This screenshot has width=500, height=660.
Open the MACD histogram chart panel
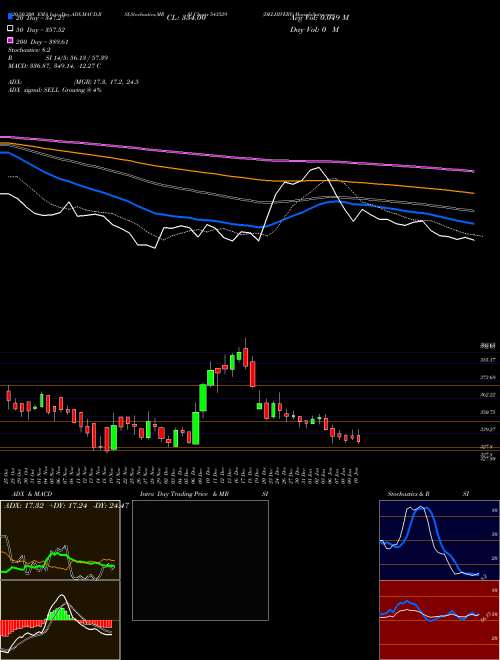(x=60, y=620)
